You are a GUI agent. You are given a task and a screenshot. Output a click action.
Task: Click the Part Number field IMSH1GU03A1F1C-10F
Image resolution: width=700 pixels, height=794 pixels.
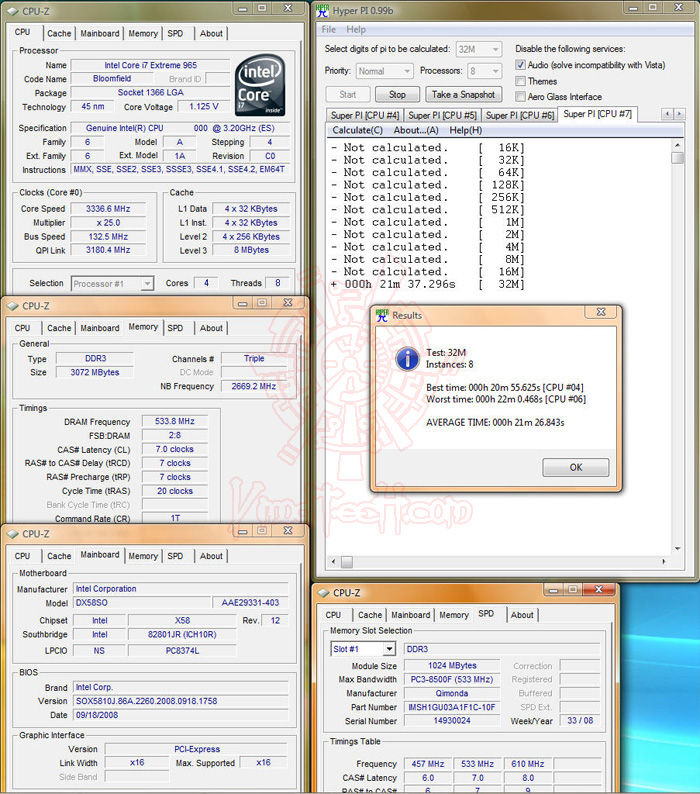(452, 707)
